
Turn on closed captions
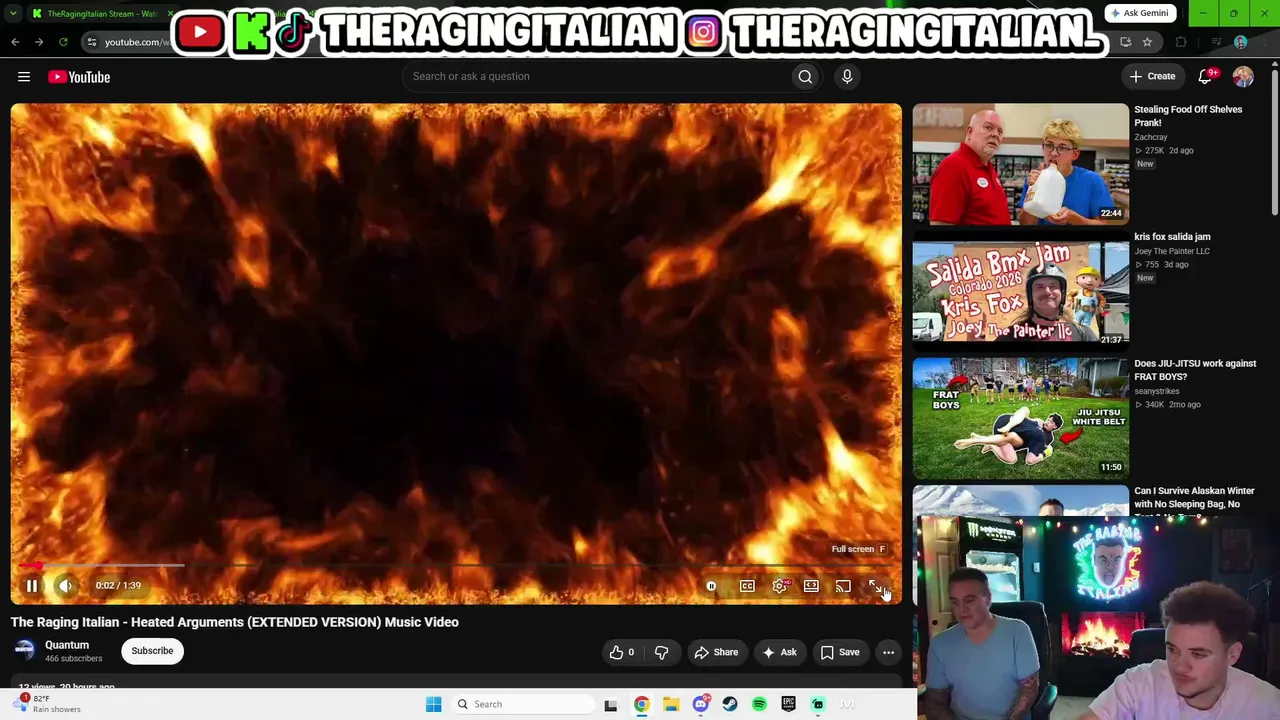(747, 586)
